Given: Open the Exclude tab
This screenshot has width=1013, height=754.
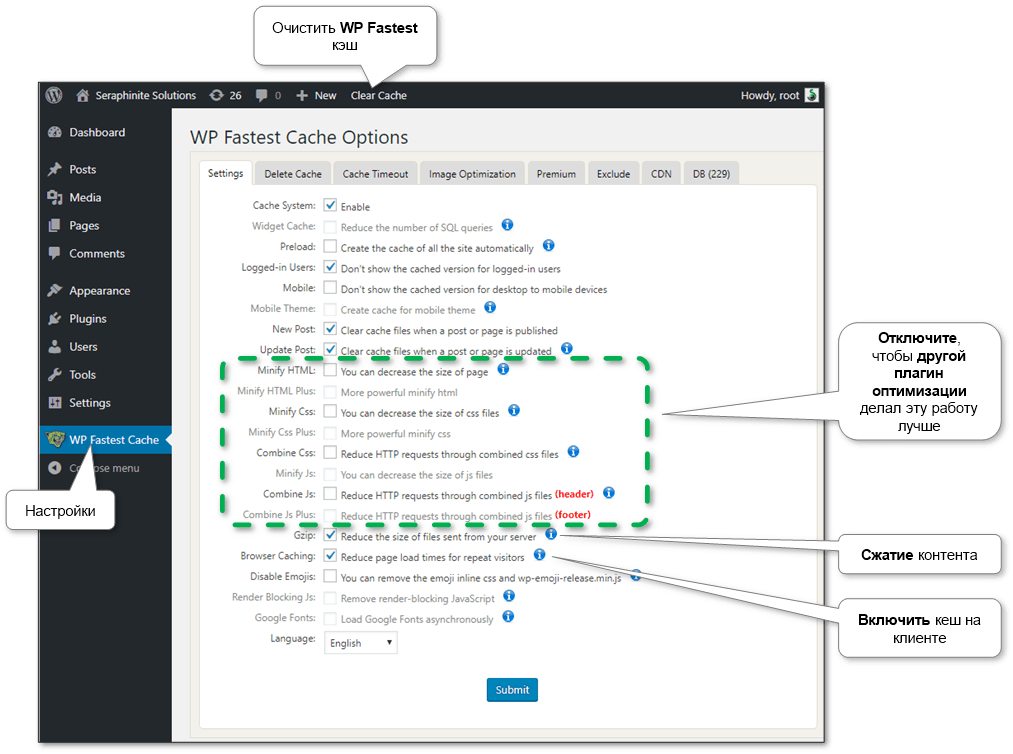Looking at the screenshot, I should coord(614,174).
